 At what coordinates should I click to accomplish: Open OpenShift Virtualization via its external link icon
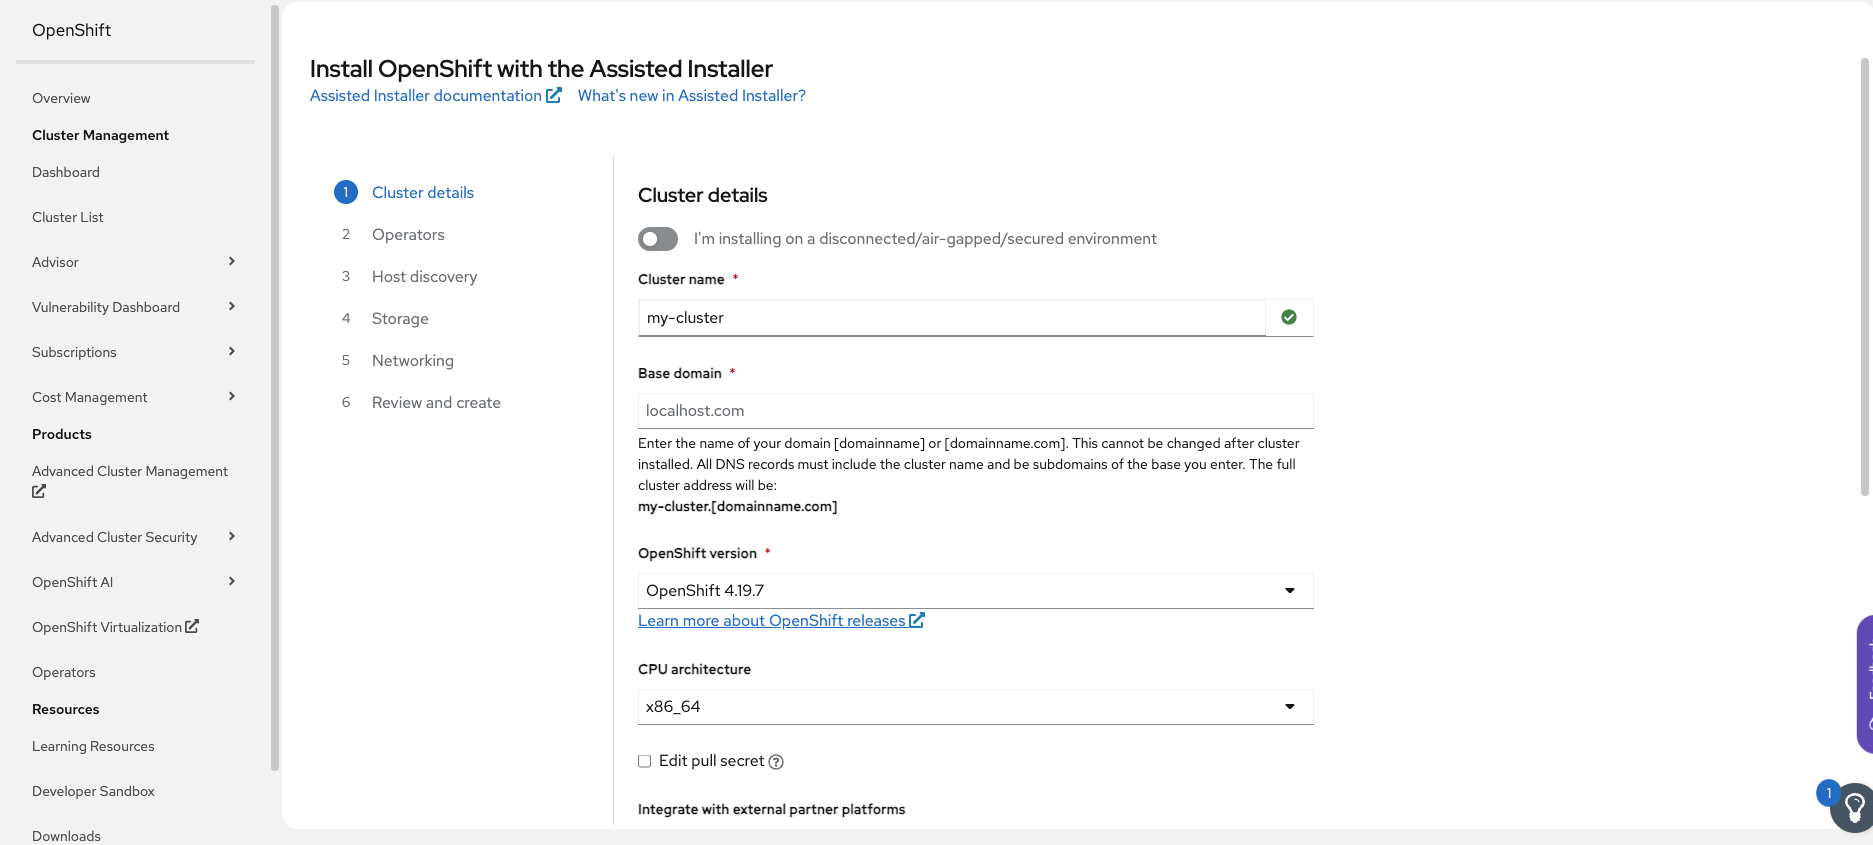click(x=192, y=626)
